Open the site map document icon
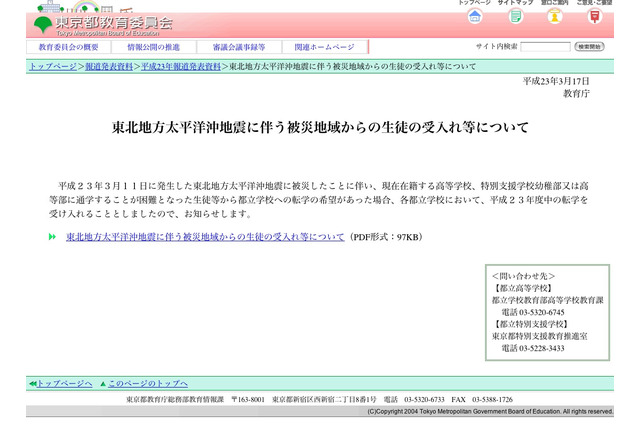Image resolution: width=640 pixels, height=426 pixels. [x=515, y=16]
